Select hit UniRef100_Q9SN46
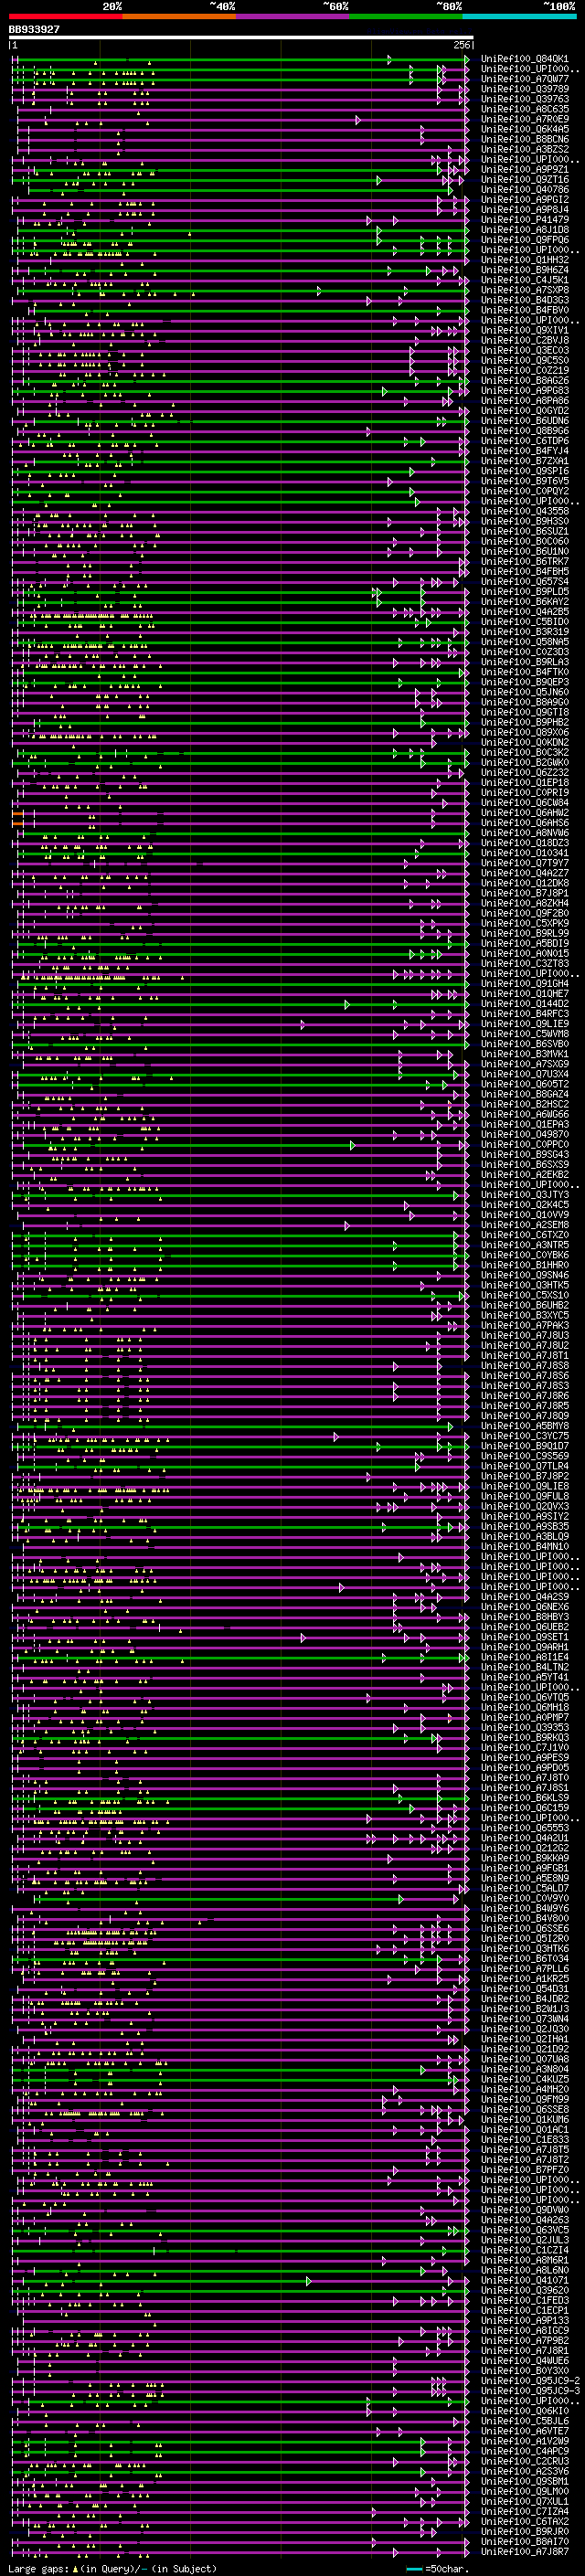This screenshot has width=585, height=2576. click(x=525, y=1275)
